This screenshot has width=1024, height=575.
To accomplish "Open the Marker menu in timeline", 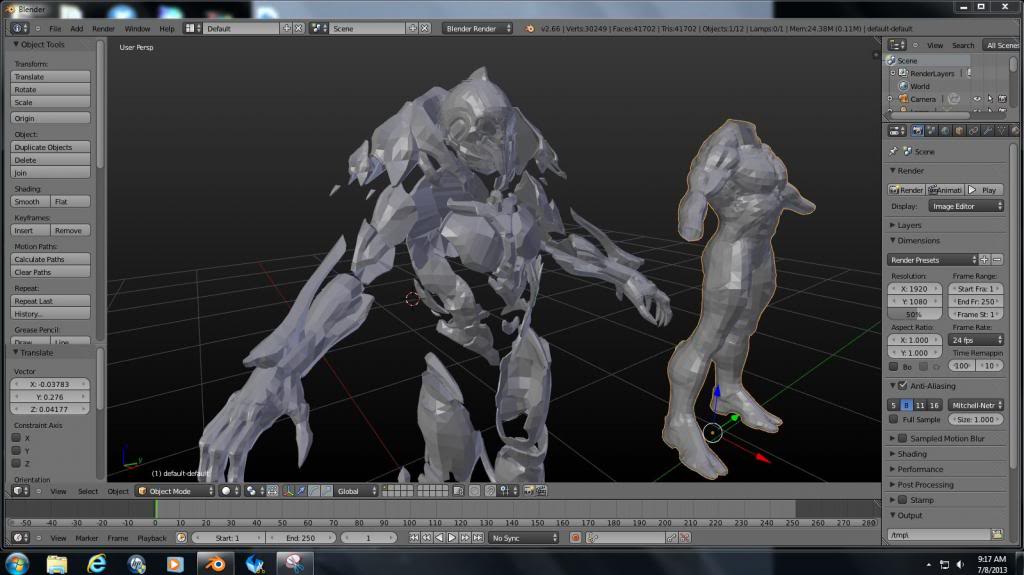I will point(86,538).
